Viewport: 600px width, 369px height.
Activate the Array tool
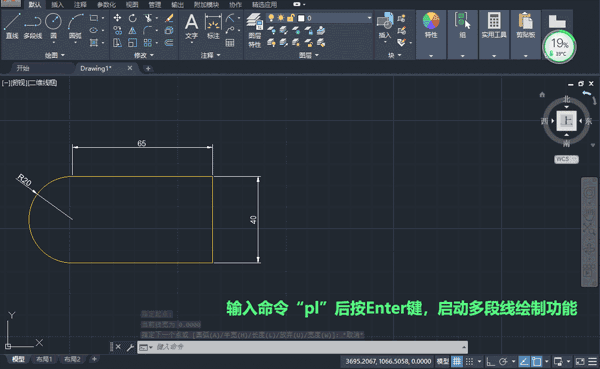click(x=147, y=42)
